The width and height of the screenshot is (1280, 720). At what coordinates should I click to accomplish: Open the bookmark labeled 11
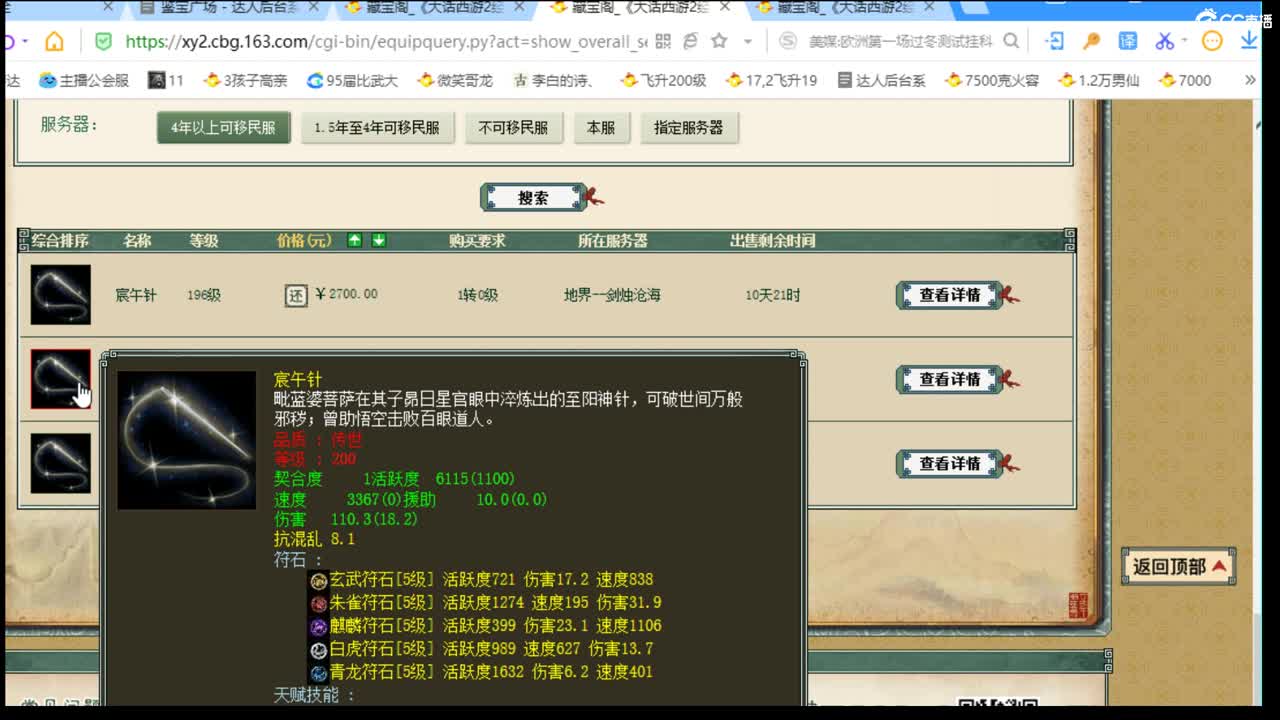pos(166,80)
